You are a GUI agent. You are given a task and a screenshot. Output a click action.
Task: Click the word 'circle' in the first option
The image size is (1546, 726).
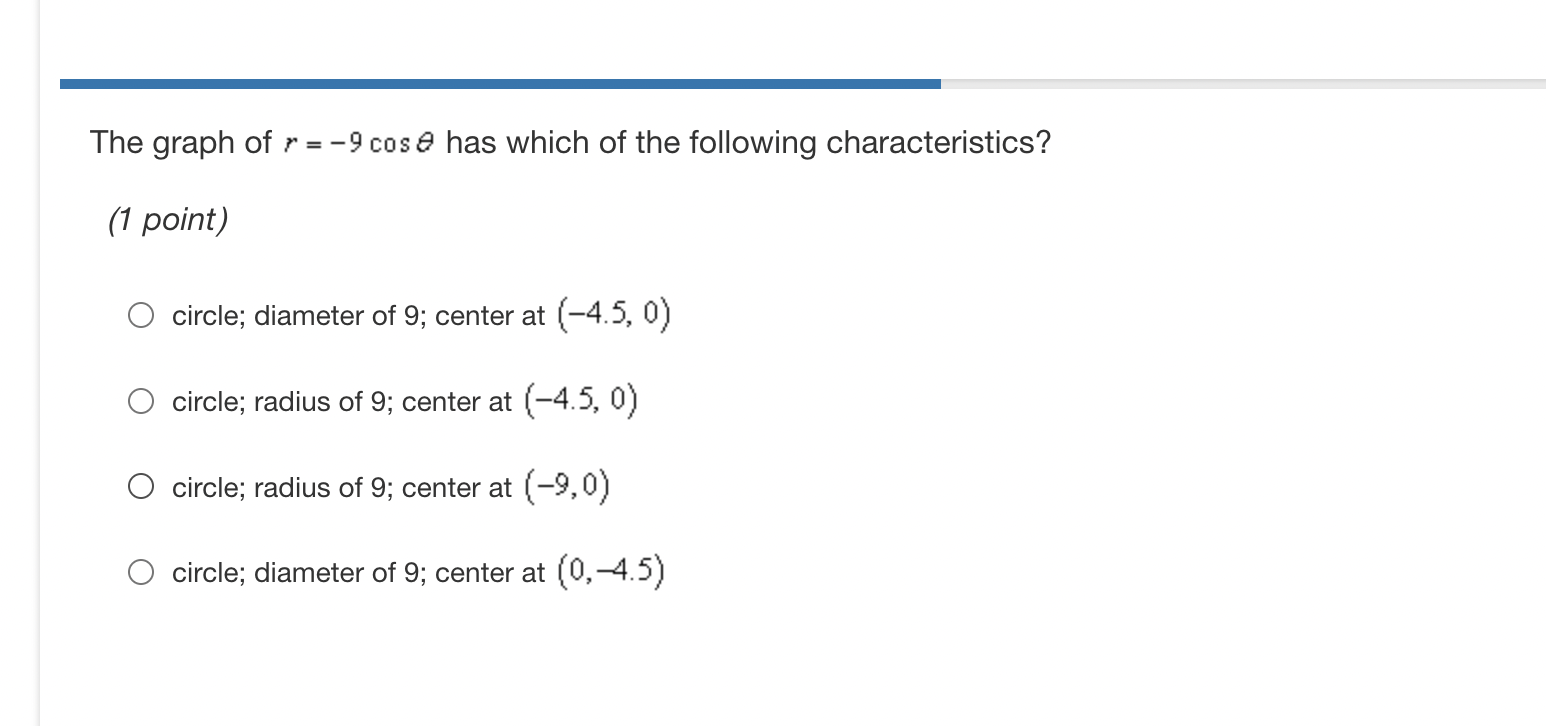click(x=204, y=315)
